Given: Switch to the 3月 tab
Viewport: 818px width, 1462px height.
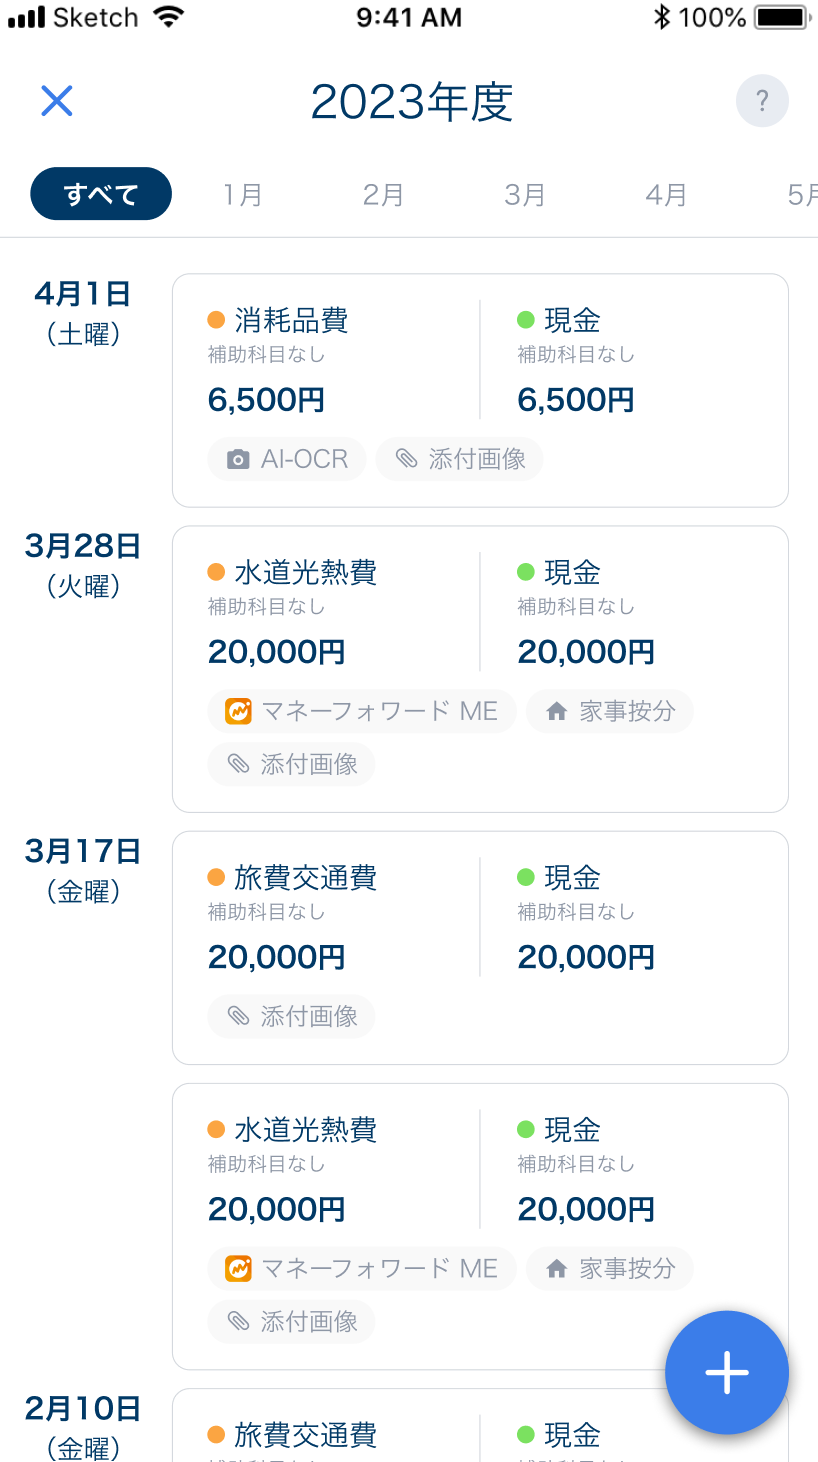Looking at the screenshot, I should point(524,194).
